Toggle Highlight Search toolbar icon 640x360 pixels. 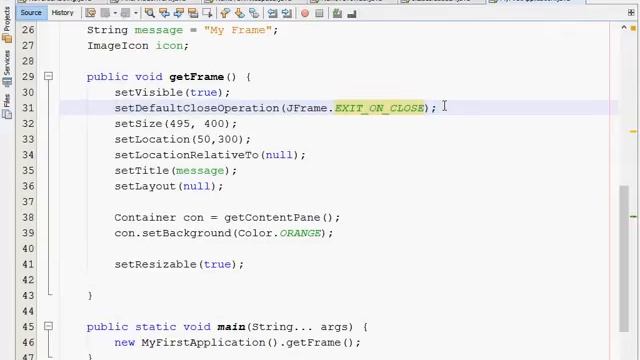pos(193,13)
